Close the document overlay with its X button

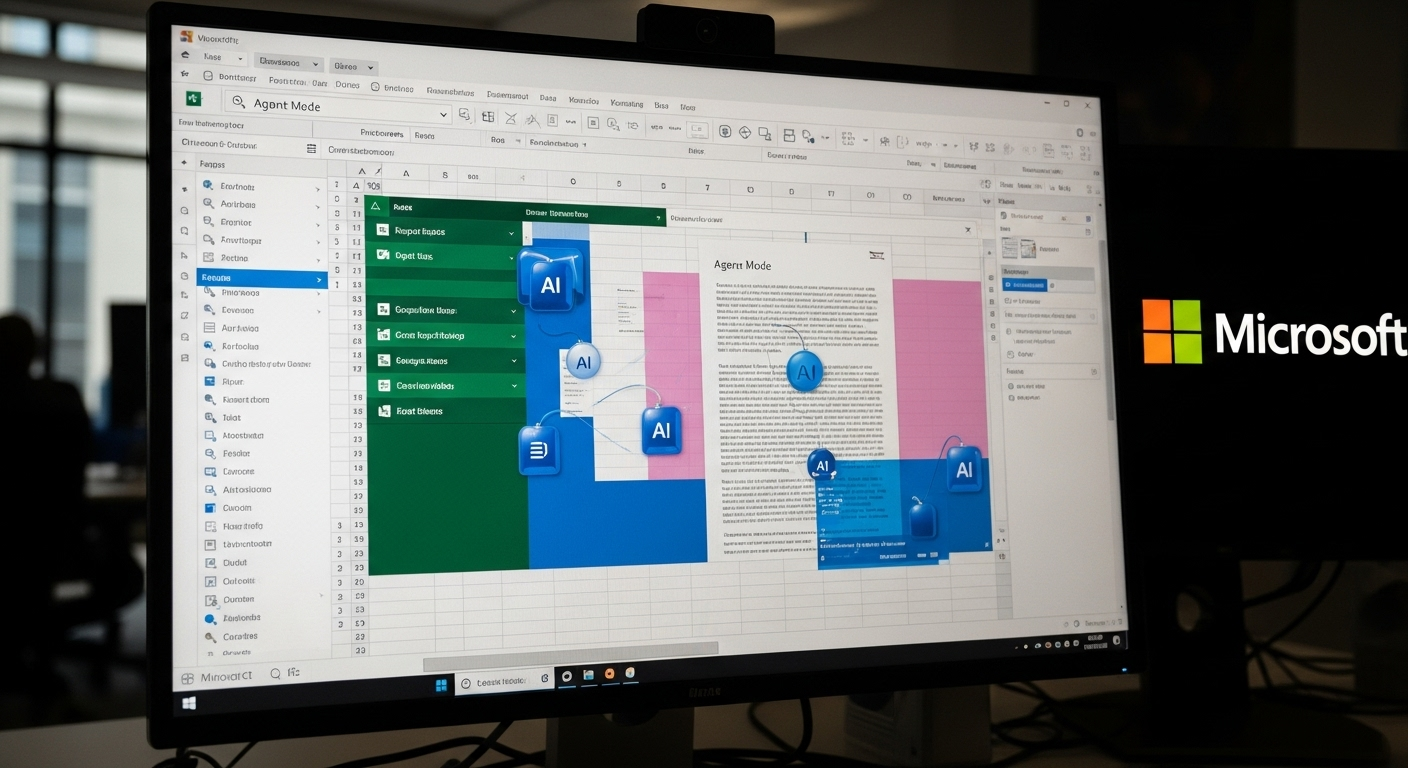(967, 230)
